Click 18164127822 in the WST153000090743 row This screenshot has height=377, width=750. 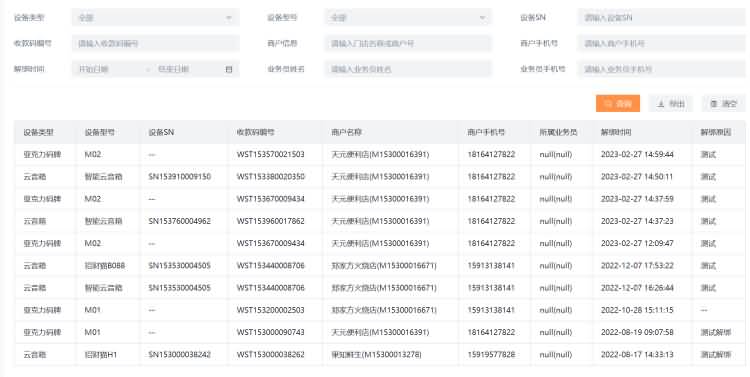(491, 332)
